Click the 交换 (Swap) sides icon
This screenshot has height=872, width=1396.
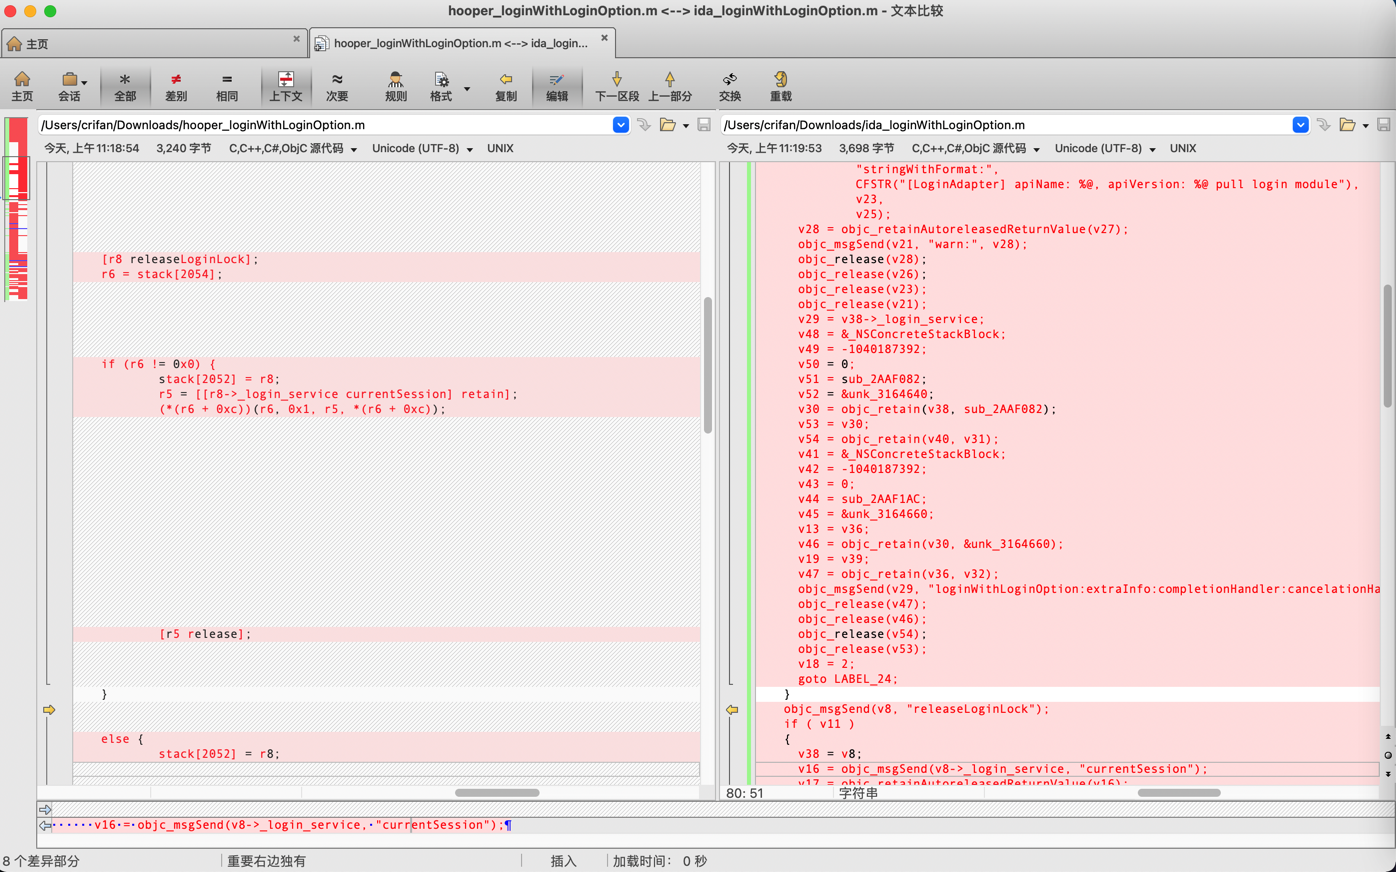tap(730, 86)
